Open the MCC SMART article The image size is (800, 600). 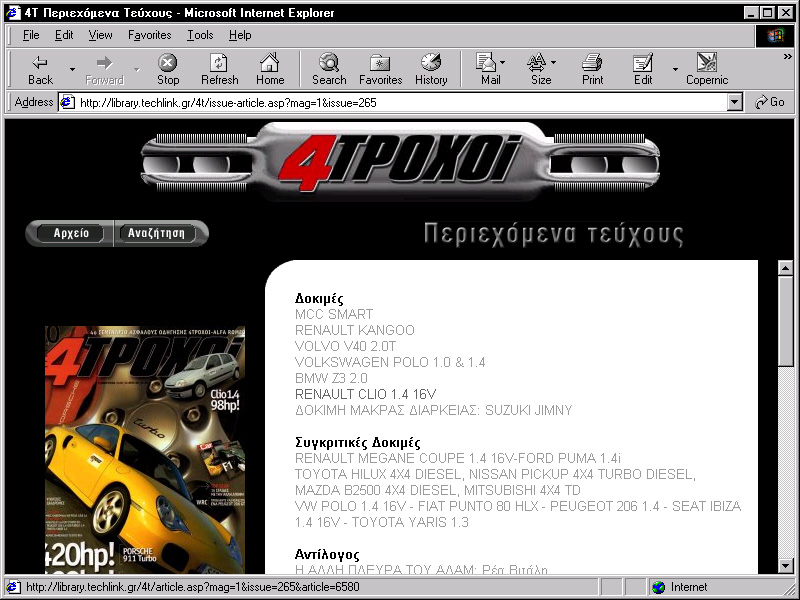(x=334, y=314)
